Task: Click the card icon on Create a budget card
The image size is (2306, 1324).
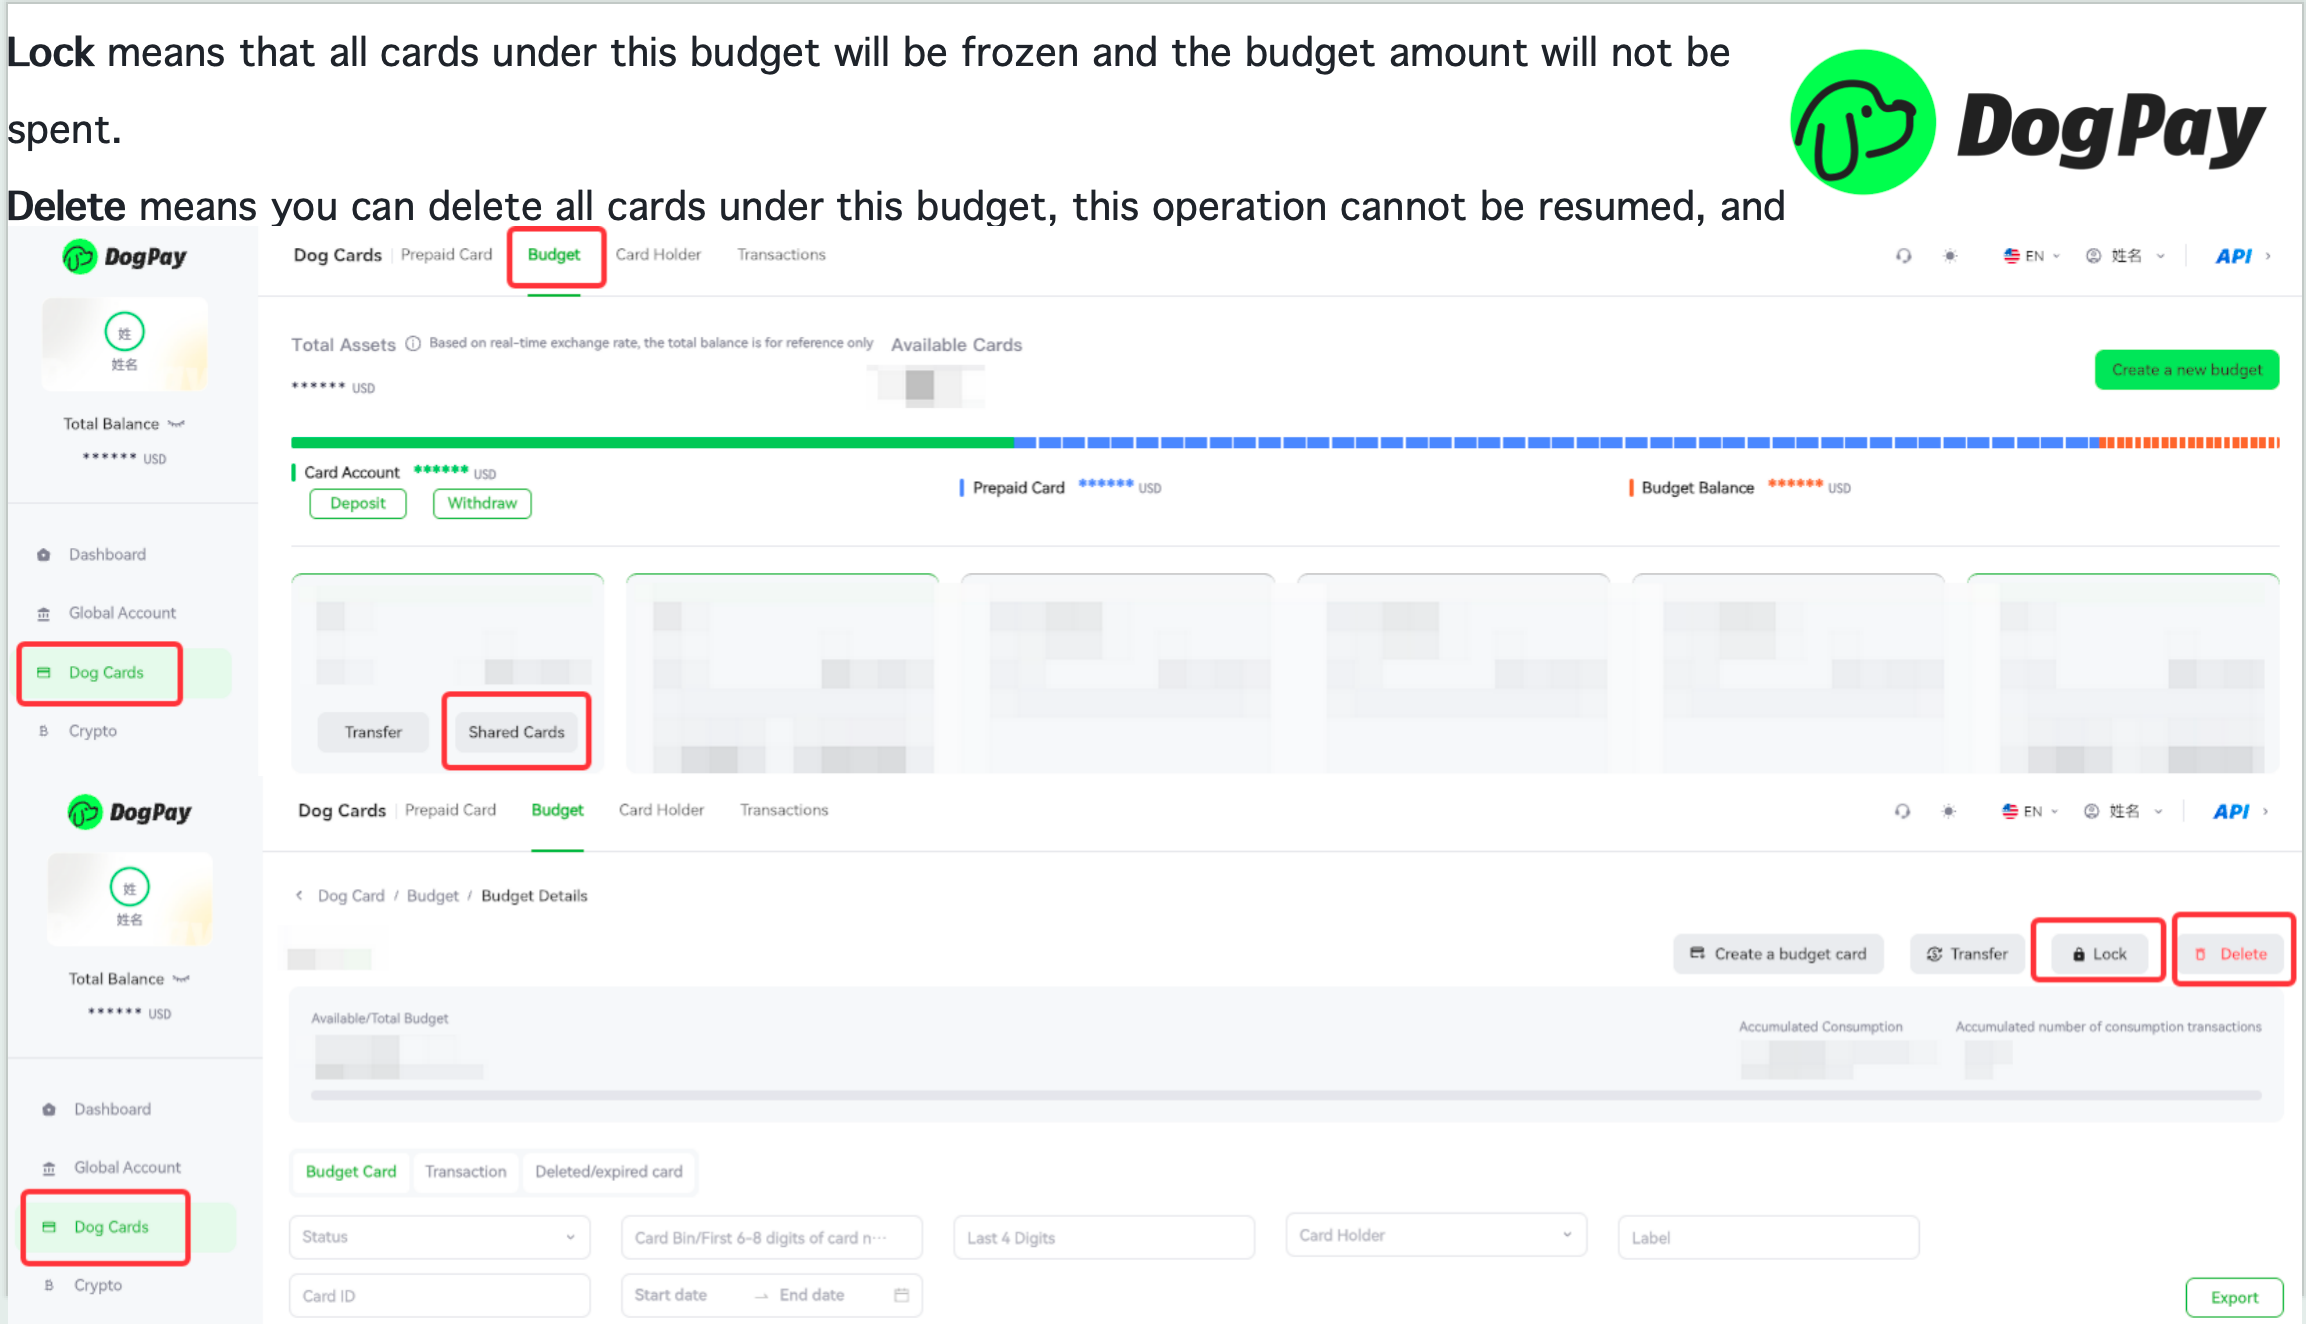Action: 1697,953
